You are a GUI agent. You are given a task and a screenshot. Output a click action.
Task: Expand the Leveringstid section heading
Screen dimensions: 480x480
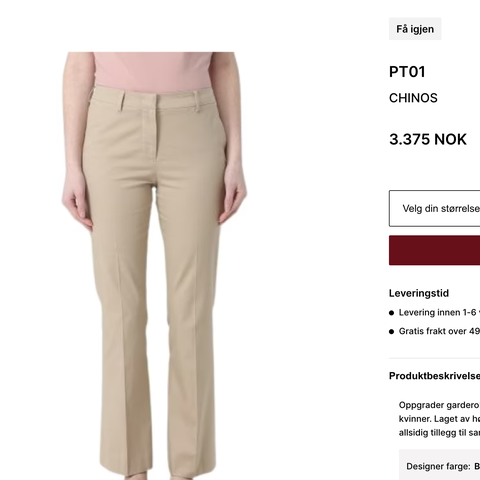coord(419,293)
